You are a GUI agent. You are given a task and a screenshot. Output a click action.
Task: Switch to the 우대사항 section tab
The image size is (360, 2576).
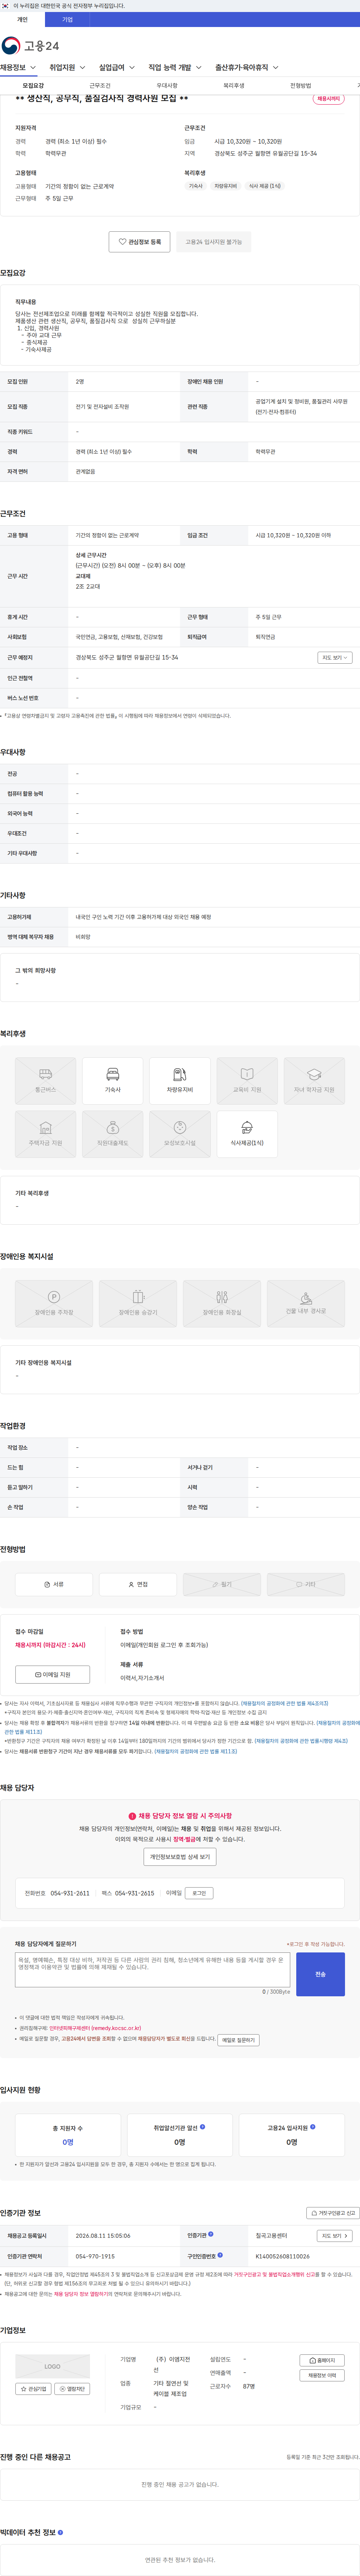[167, 86]
